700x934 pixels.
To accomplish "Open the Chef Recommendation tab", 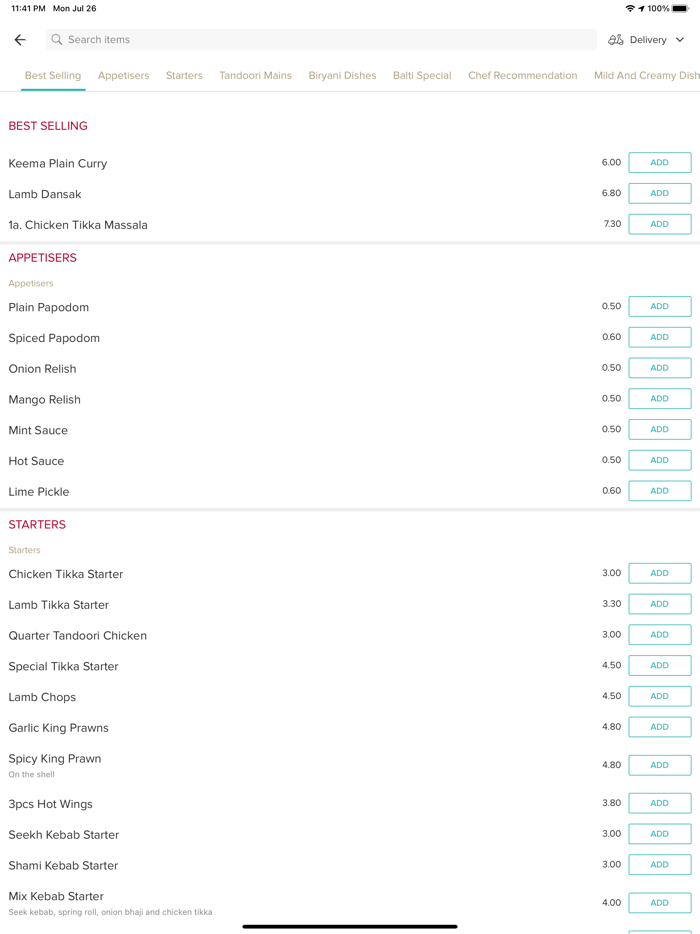I will tap(522, 75).
